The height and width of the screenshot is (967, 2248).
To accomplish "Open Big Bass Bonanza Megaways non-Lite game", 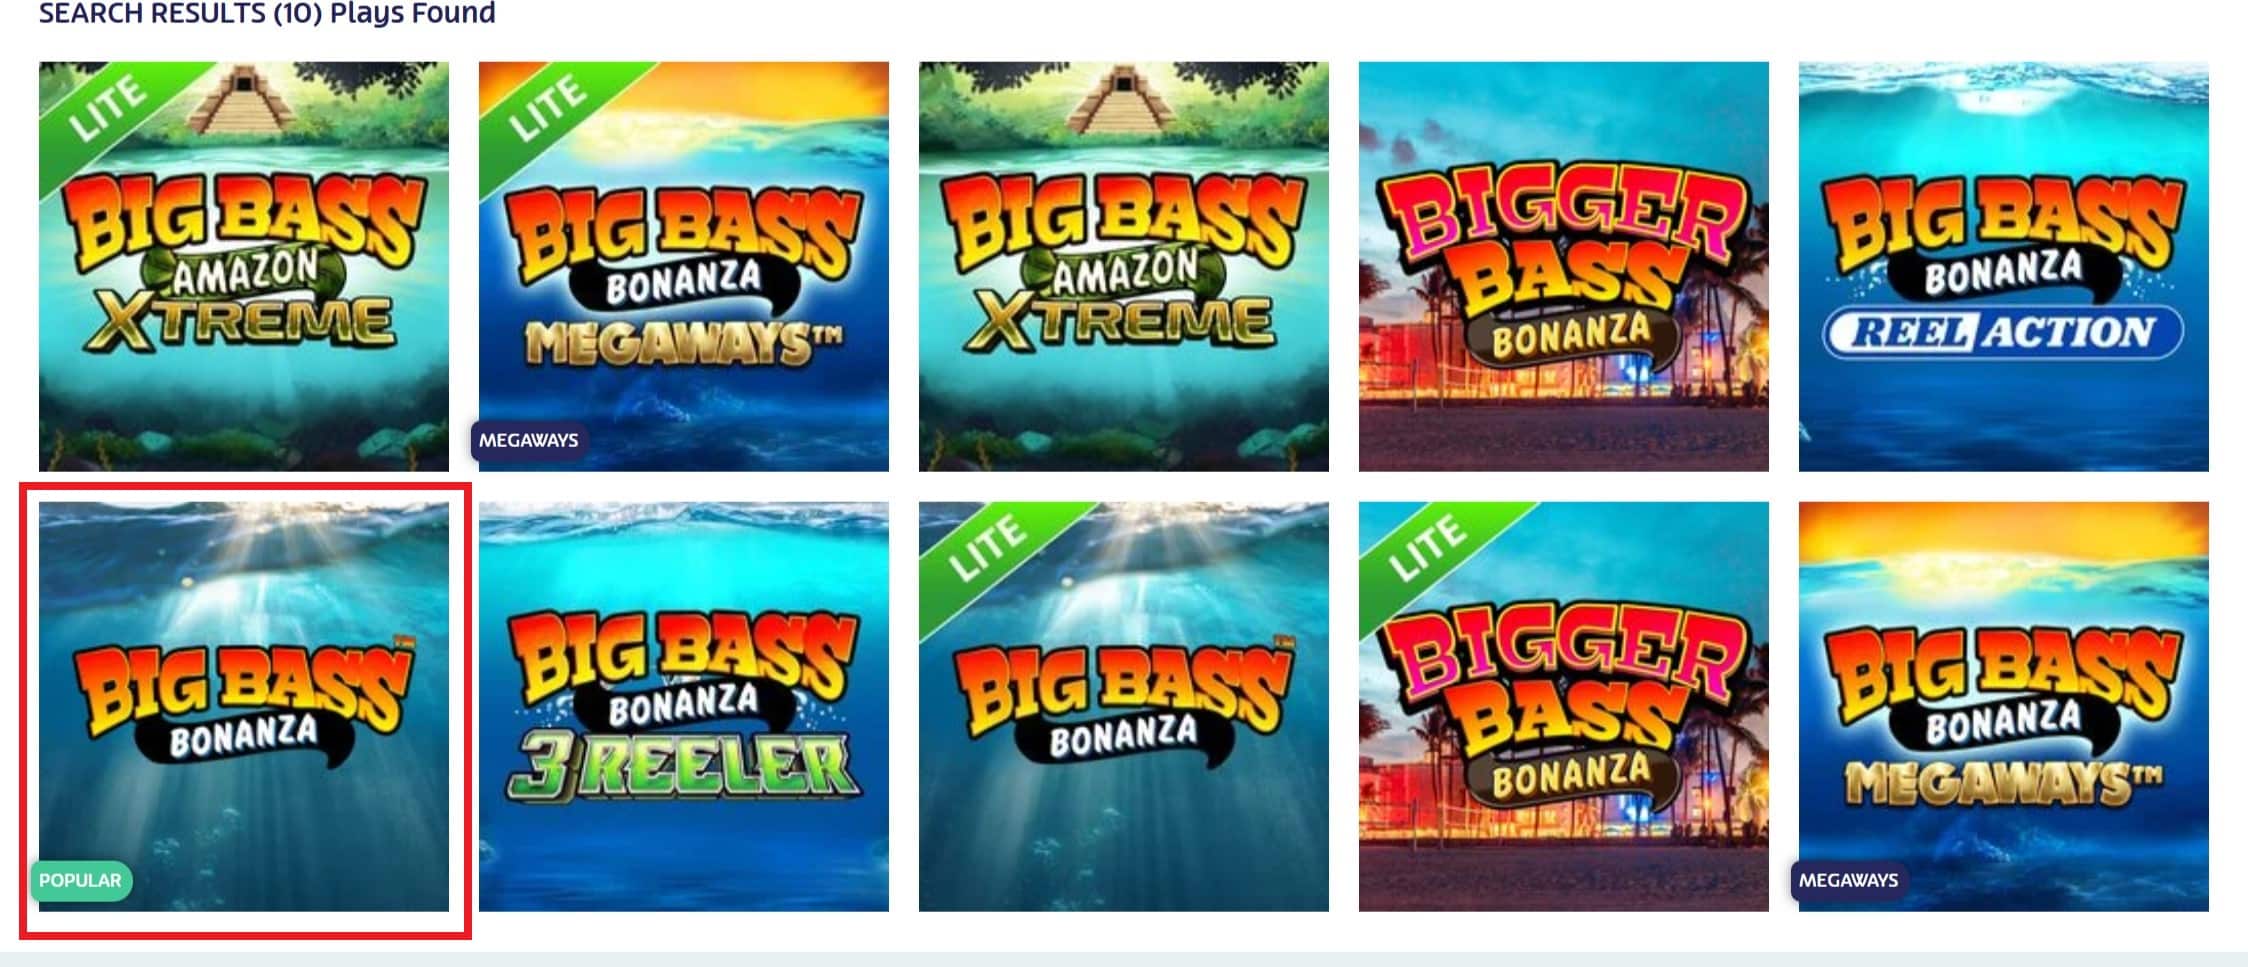I will click(2004, 706).
